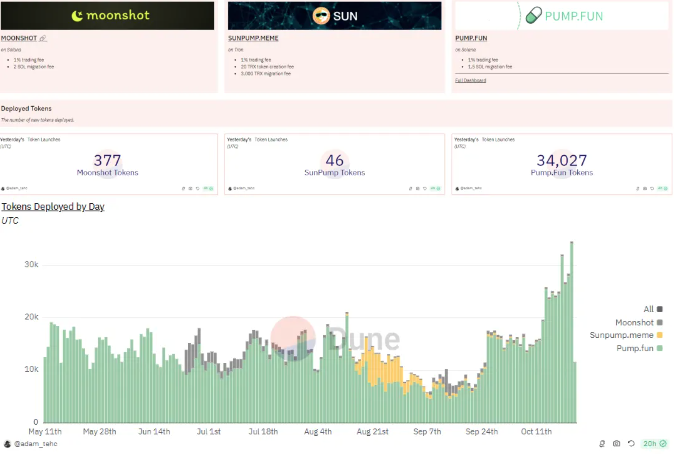
Task: Open the Full Dashboard link under Pump.fun
Action: 471,80
